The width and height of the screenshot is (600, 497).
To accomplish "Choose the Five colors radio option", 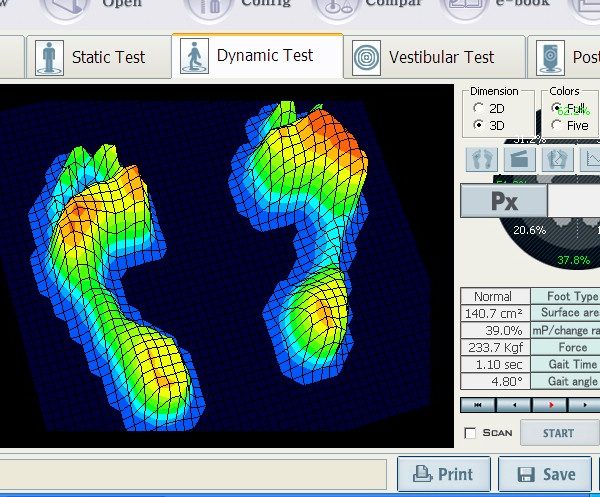I will 556,125.
